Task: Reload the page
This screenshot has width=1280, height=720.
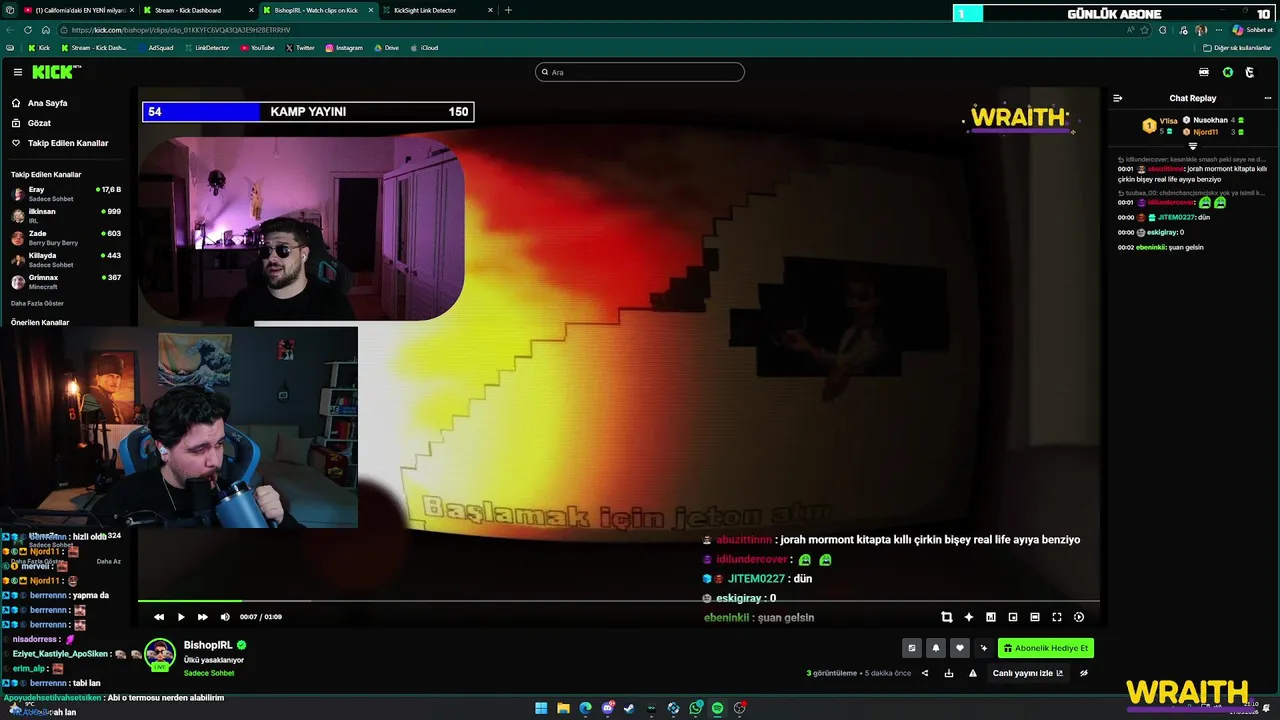Action: (x=28, y=30)
